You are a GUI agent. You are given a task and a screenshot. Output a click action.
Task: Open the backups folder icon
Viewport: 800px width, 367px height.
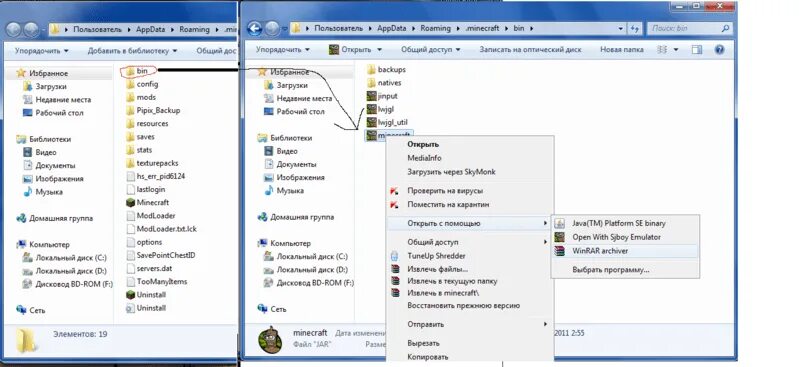coord(371,69)
